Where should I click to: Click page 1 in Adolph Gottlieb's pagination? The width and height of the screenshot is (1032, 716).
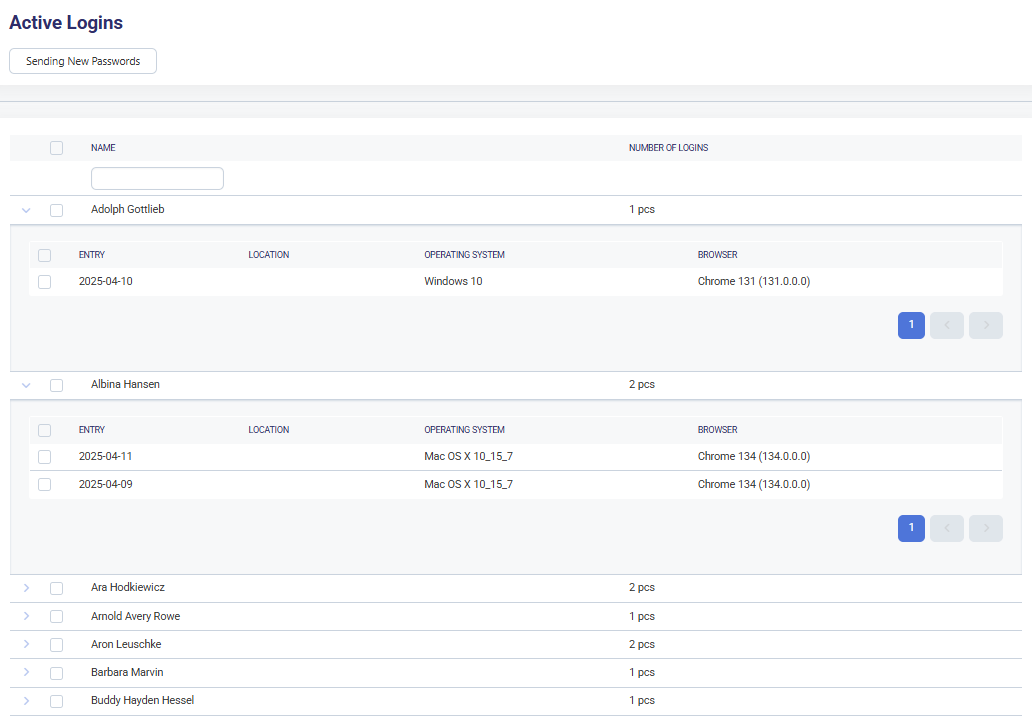[x=911, y=325]
